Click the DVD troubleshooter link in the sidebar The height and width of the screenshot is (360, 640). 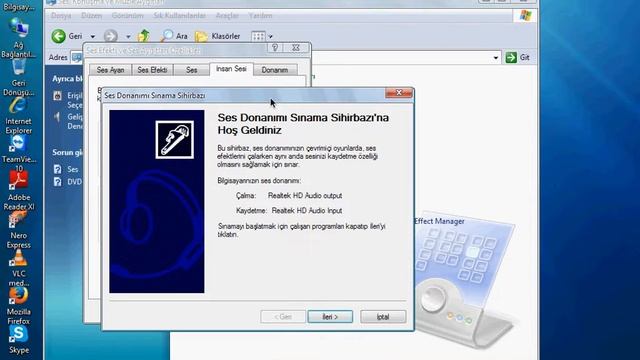tap(75, 182)
